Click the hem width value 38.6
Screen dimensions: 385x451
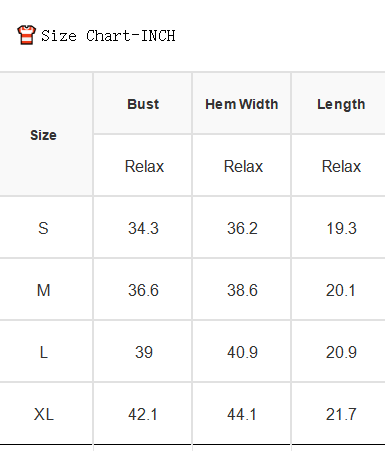[x=242, y=290]
